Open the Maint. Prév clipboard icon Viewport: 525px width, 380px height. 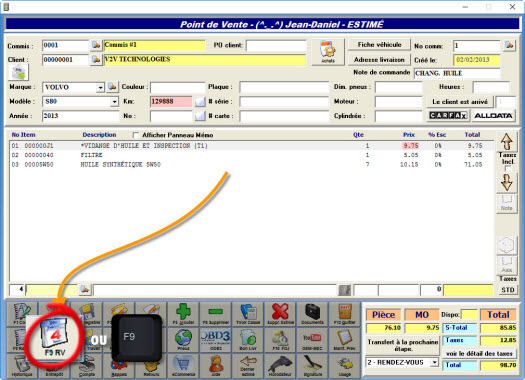(x=344, y=340)
